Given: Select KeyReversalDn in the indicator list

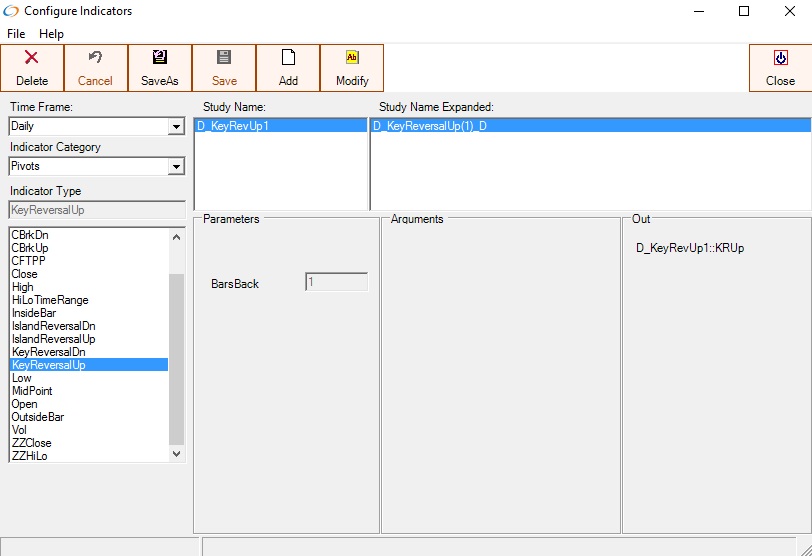Looking at the screenshot, I should tap(48, 352).
